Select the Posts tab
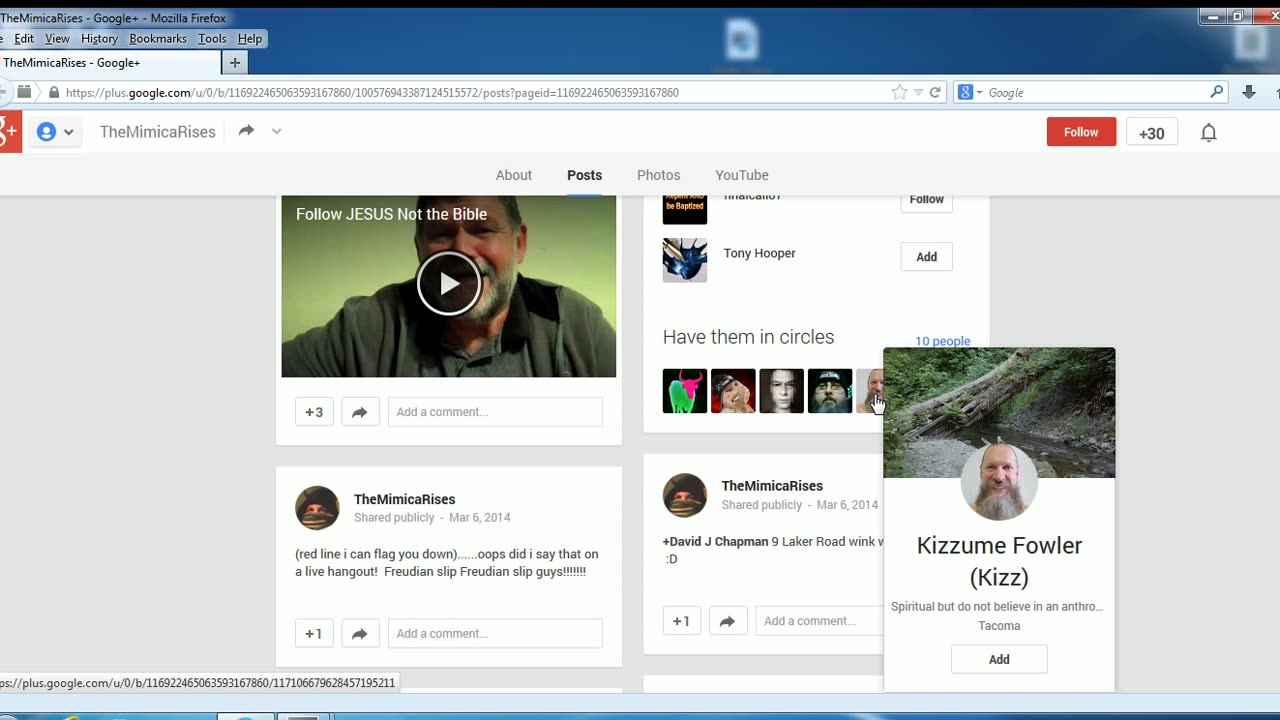 (585, 175)
